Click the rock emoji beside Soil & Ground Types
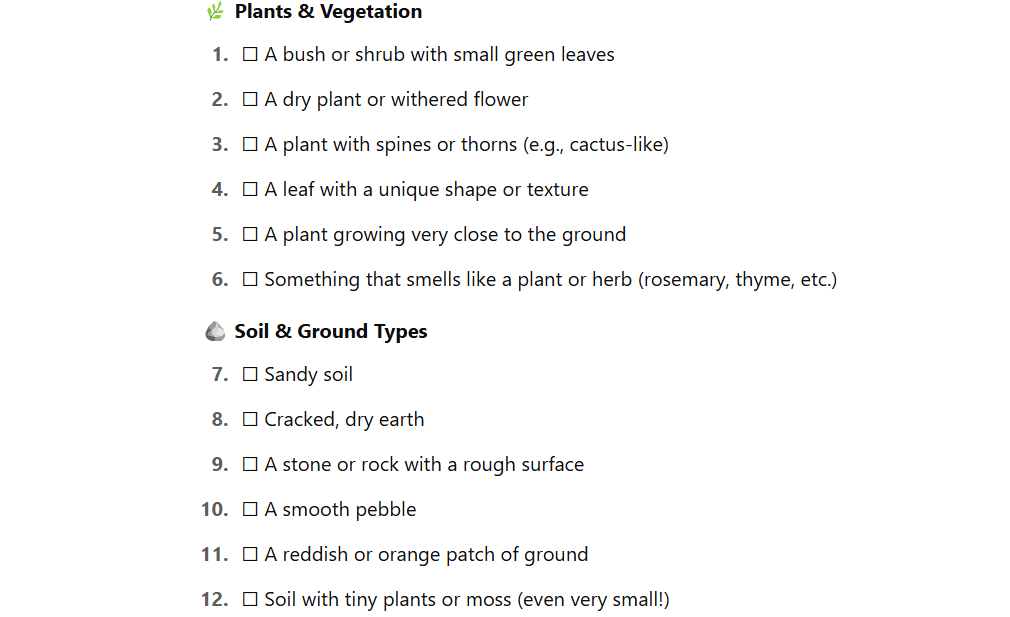Screen dimensions: 1010x617 [x=215, y=332]
